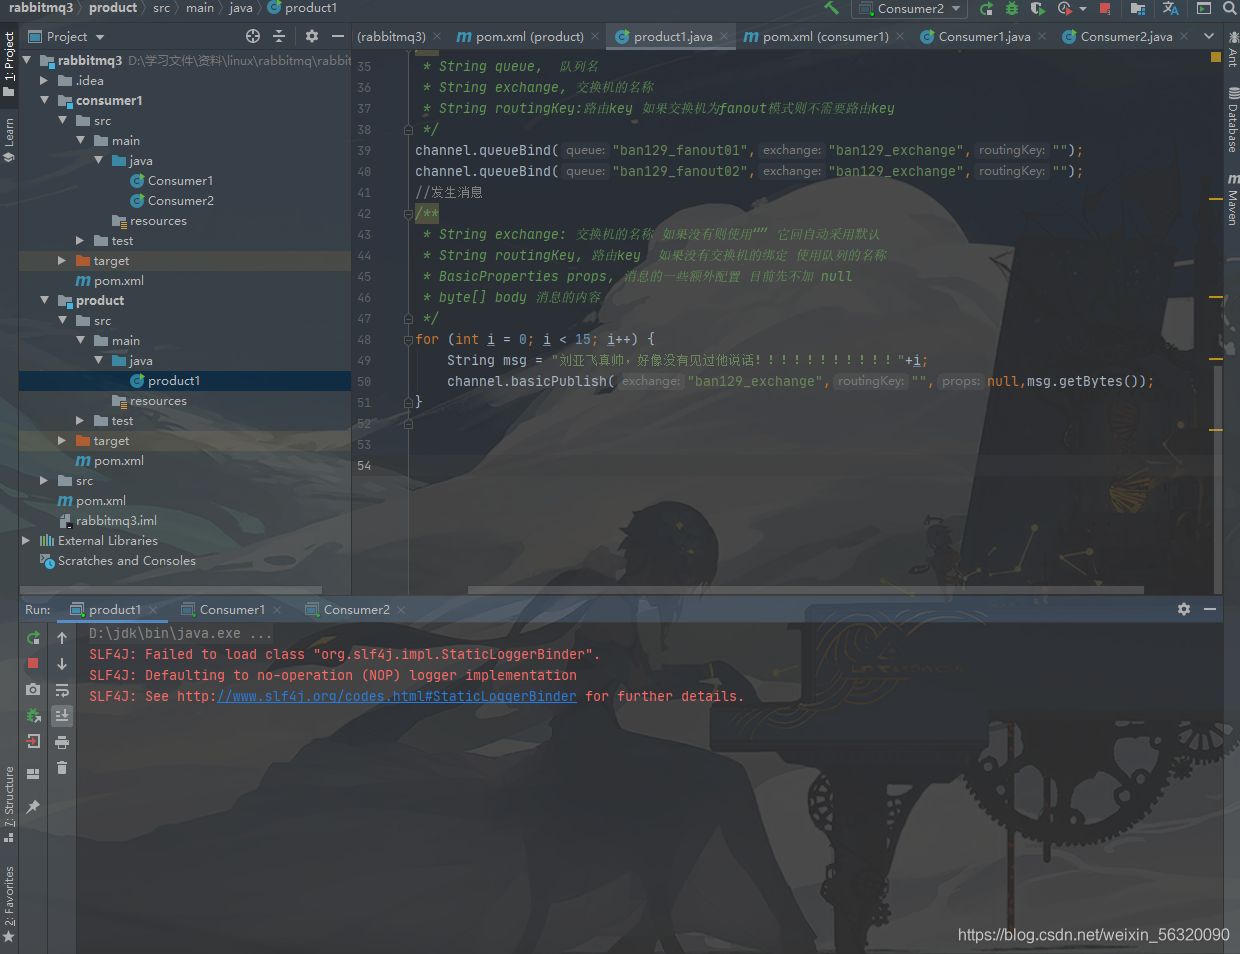Image resolution: width=1240 pixels, height=954 pixels.
Task: Expand the .idea folder
Action: pyautogui.click(x=44, y=80)
